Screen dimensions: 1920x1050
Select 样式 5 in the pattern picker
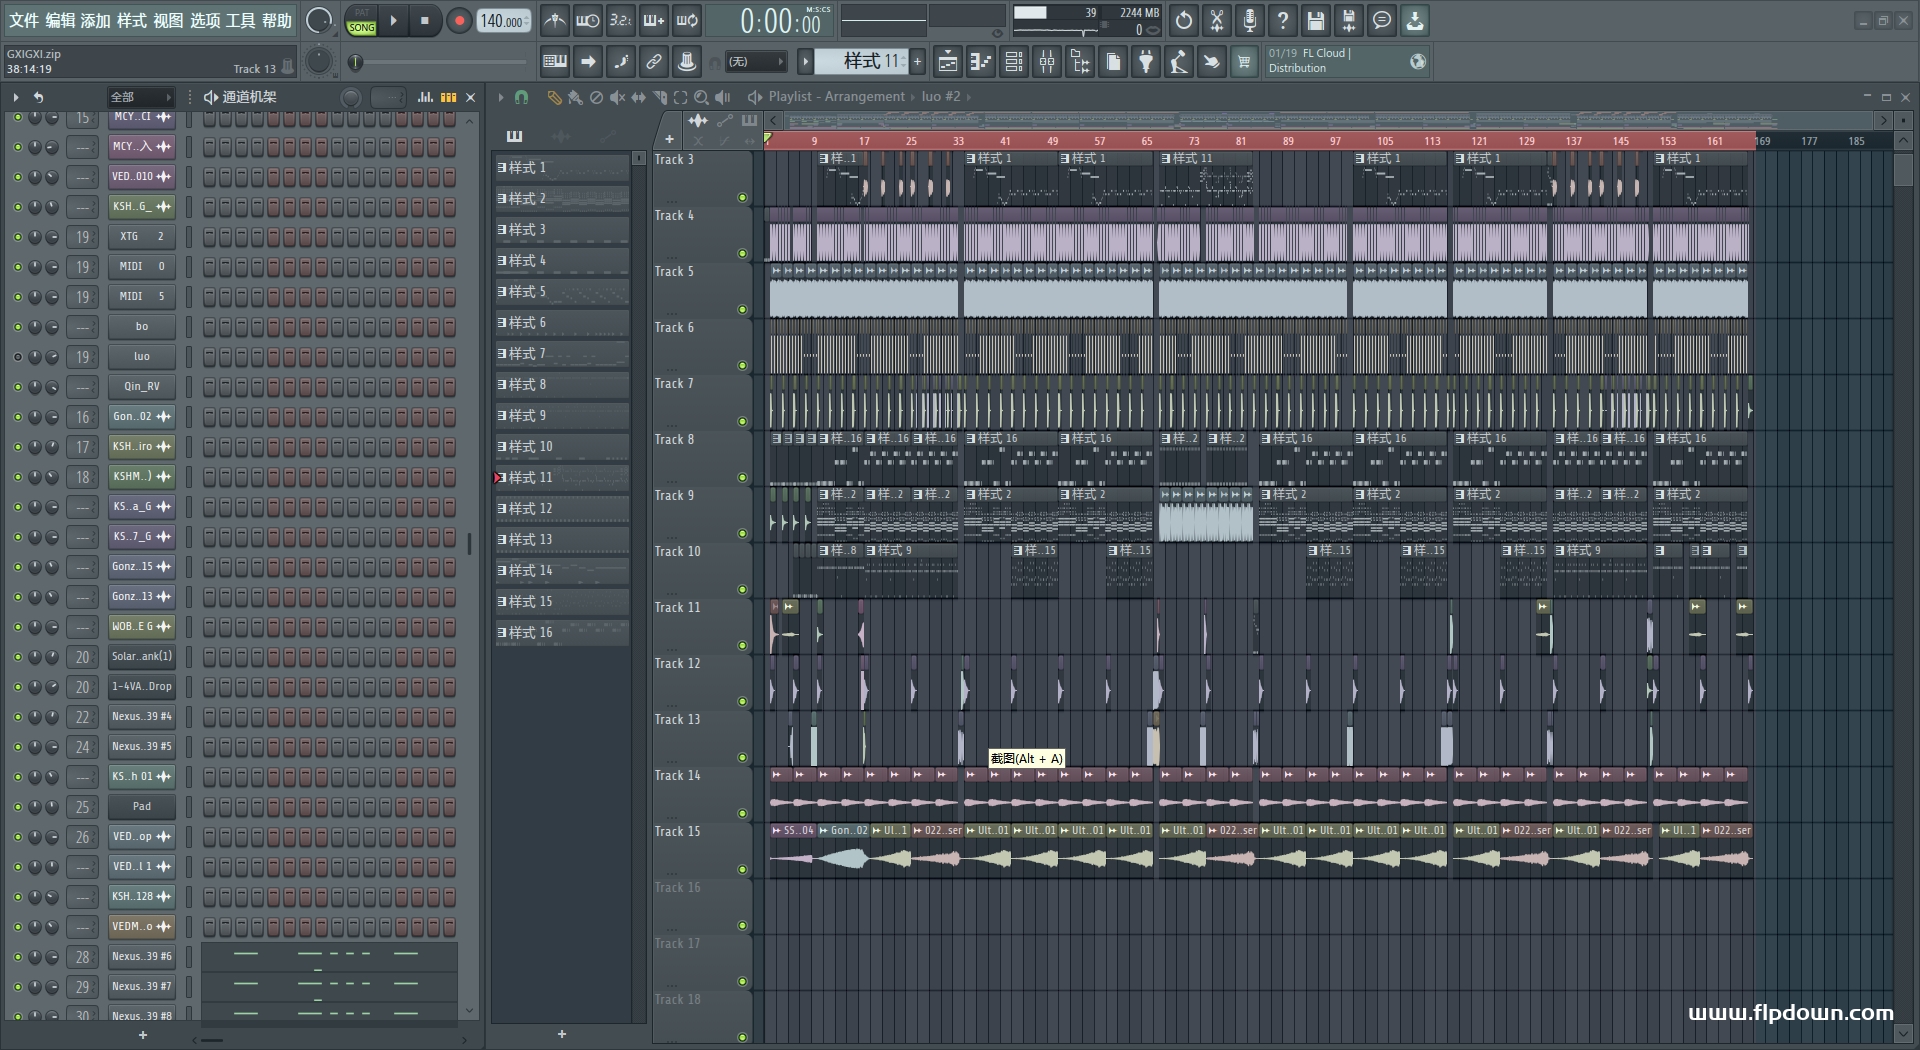coord(562,292)
